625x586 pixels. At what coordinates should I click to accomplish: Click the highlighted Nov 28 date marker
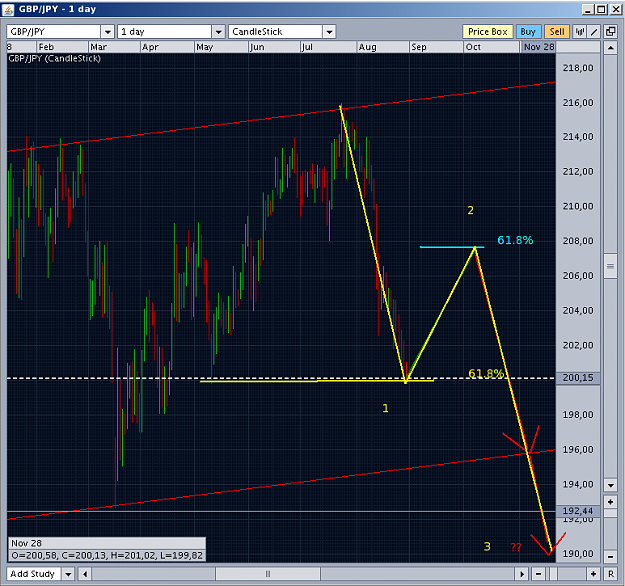538,47
